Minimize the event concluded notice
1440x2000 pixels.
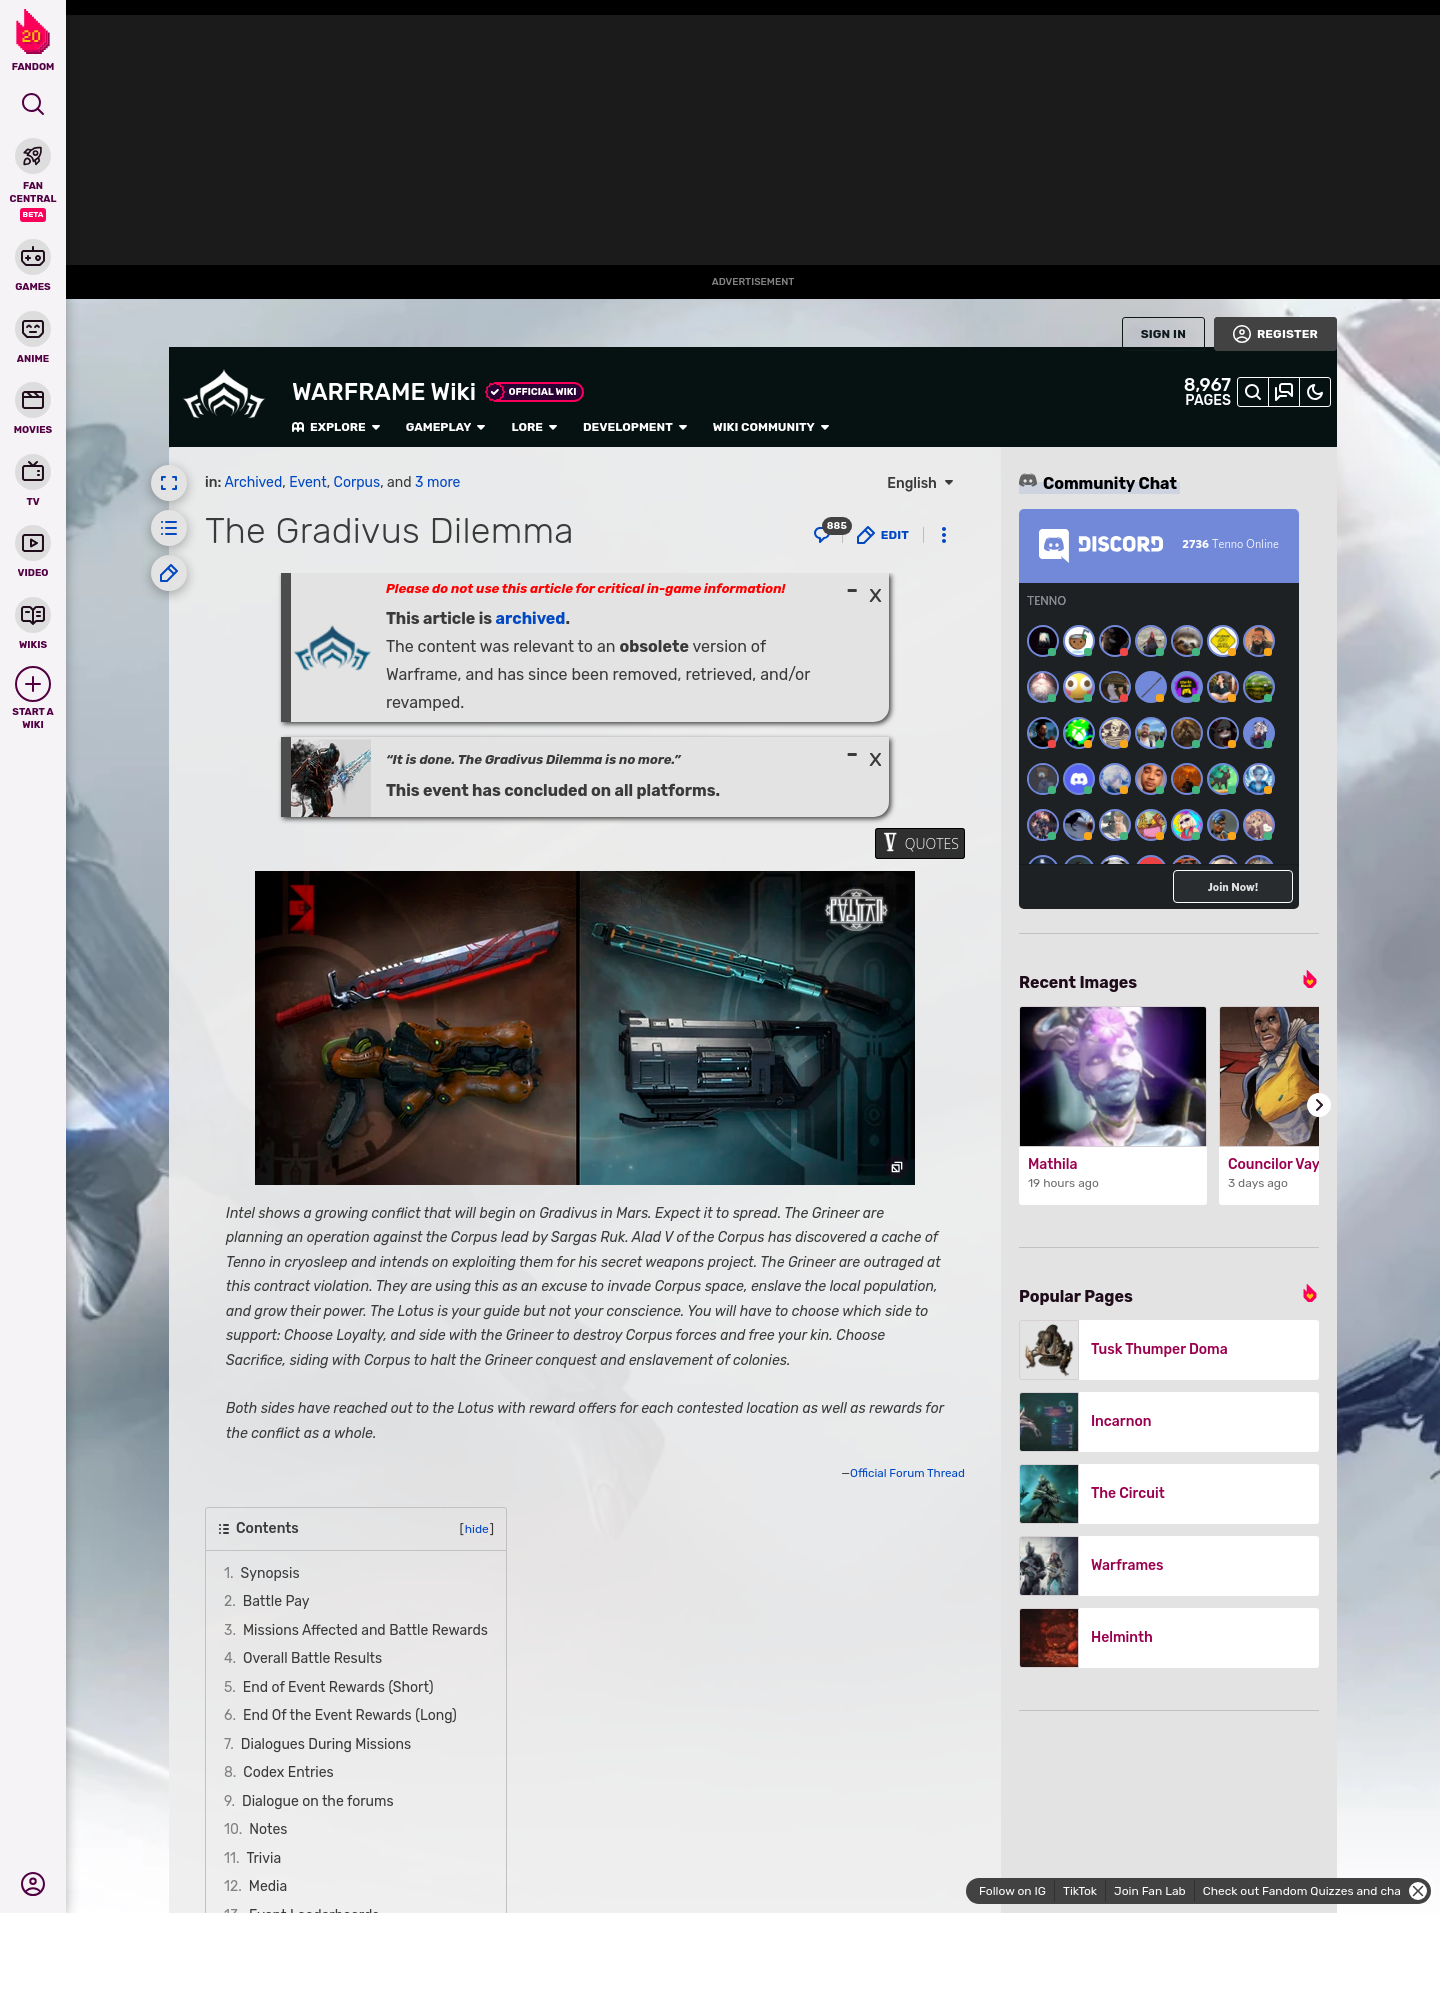pos(852,755)
